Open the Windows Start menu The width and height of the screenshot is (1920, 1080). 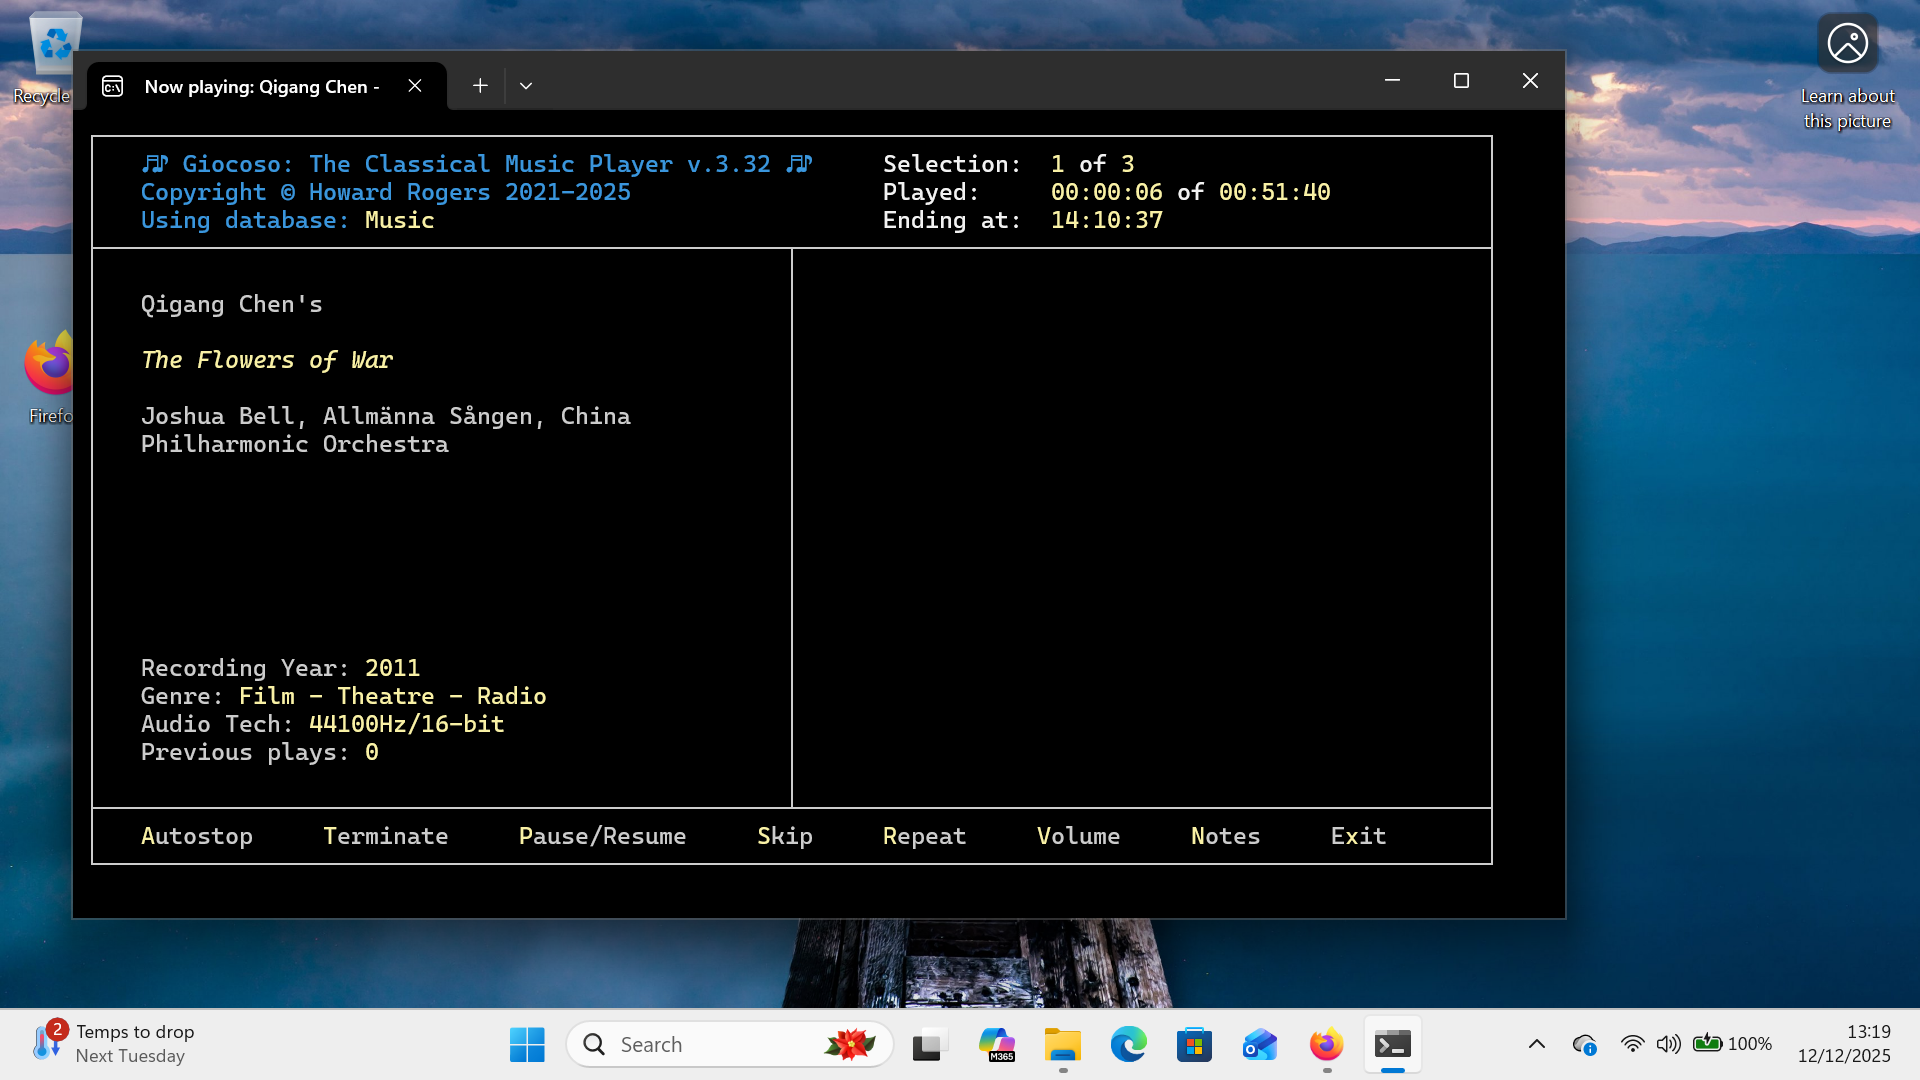click(x=527, y=1045)
